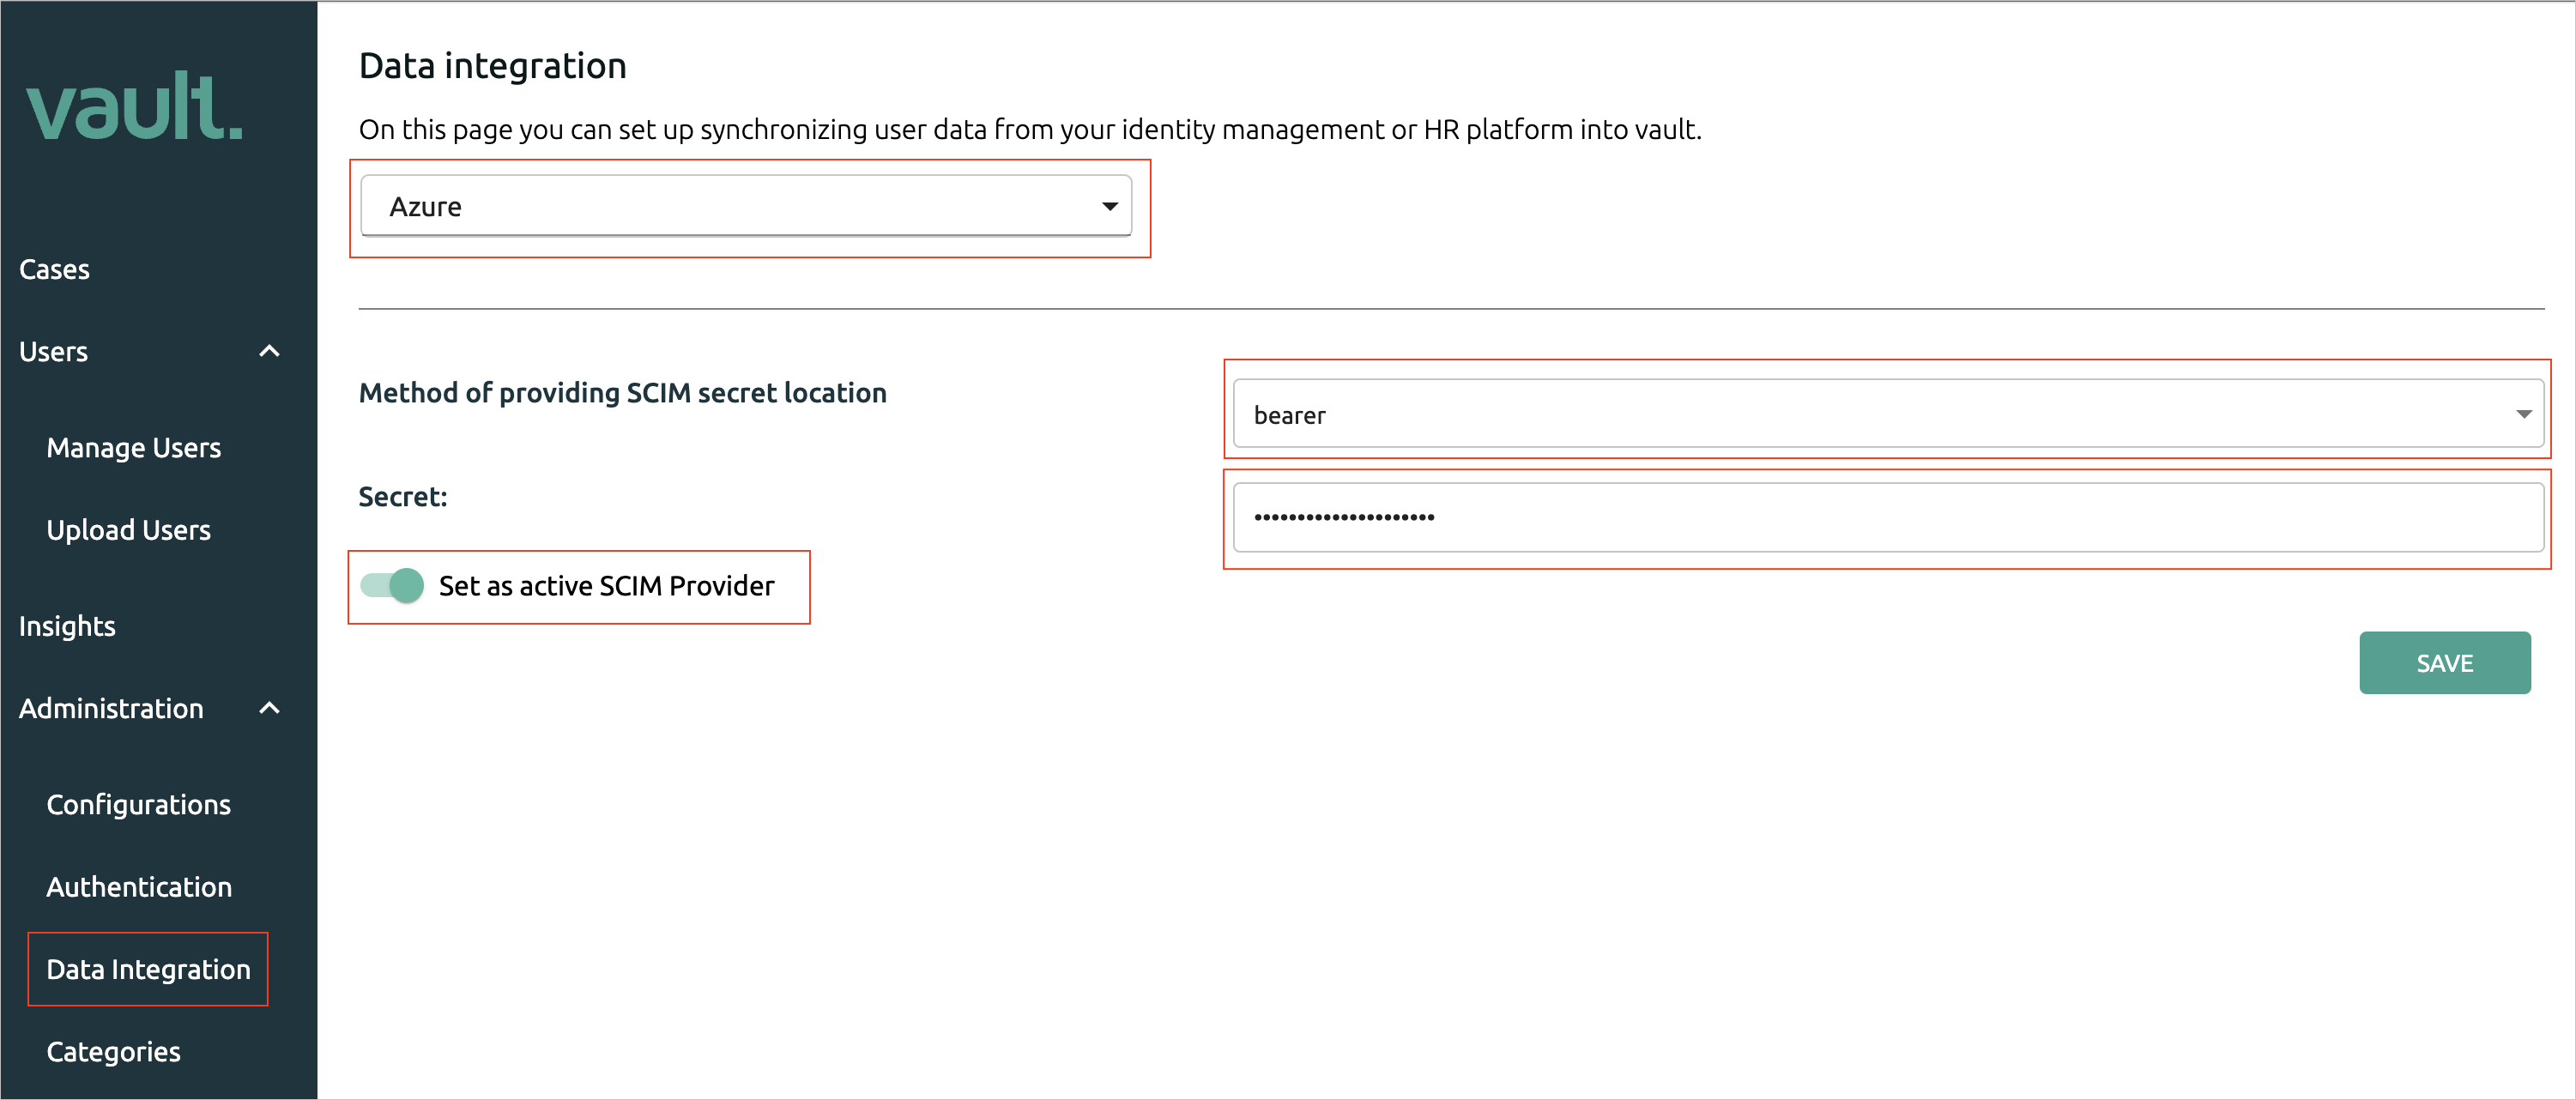The height and width of the screenshot is (1100, 2576).
Task: Click the Configurations menu icon
Action: click(138, 803)
